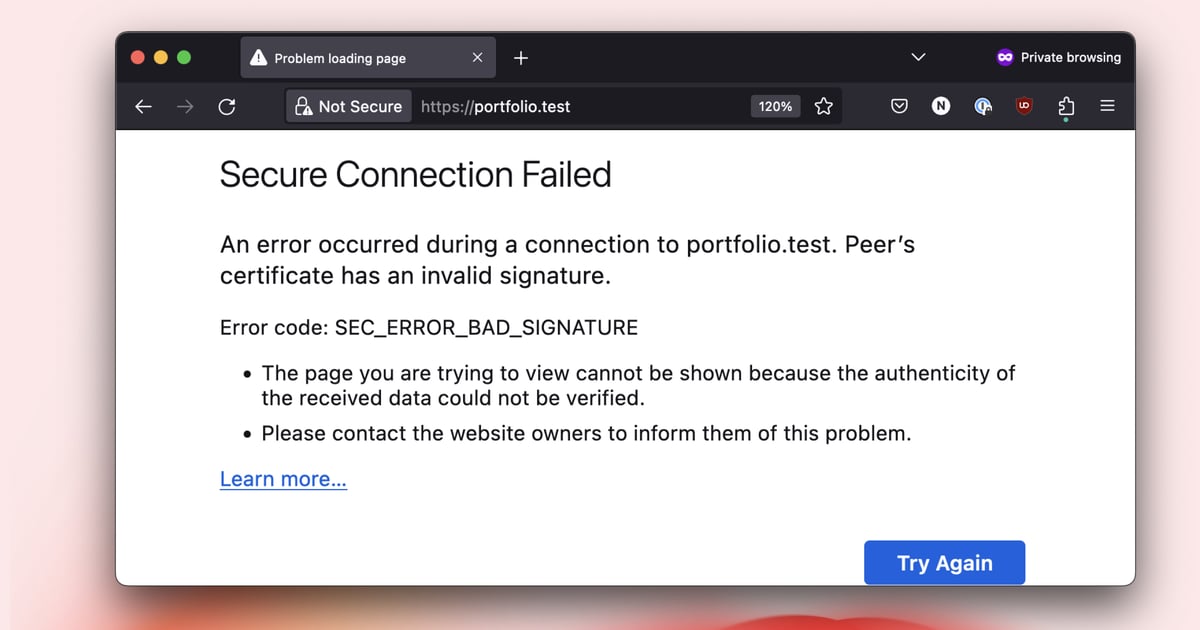This screenshot has height=630, width=1200.
Task: Close the Problem loading page tab
Action: [x=477, y=58]
